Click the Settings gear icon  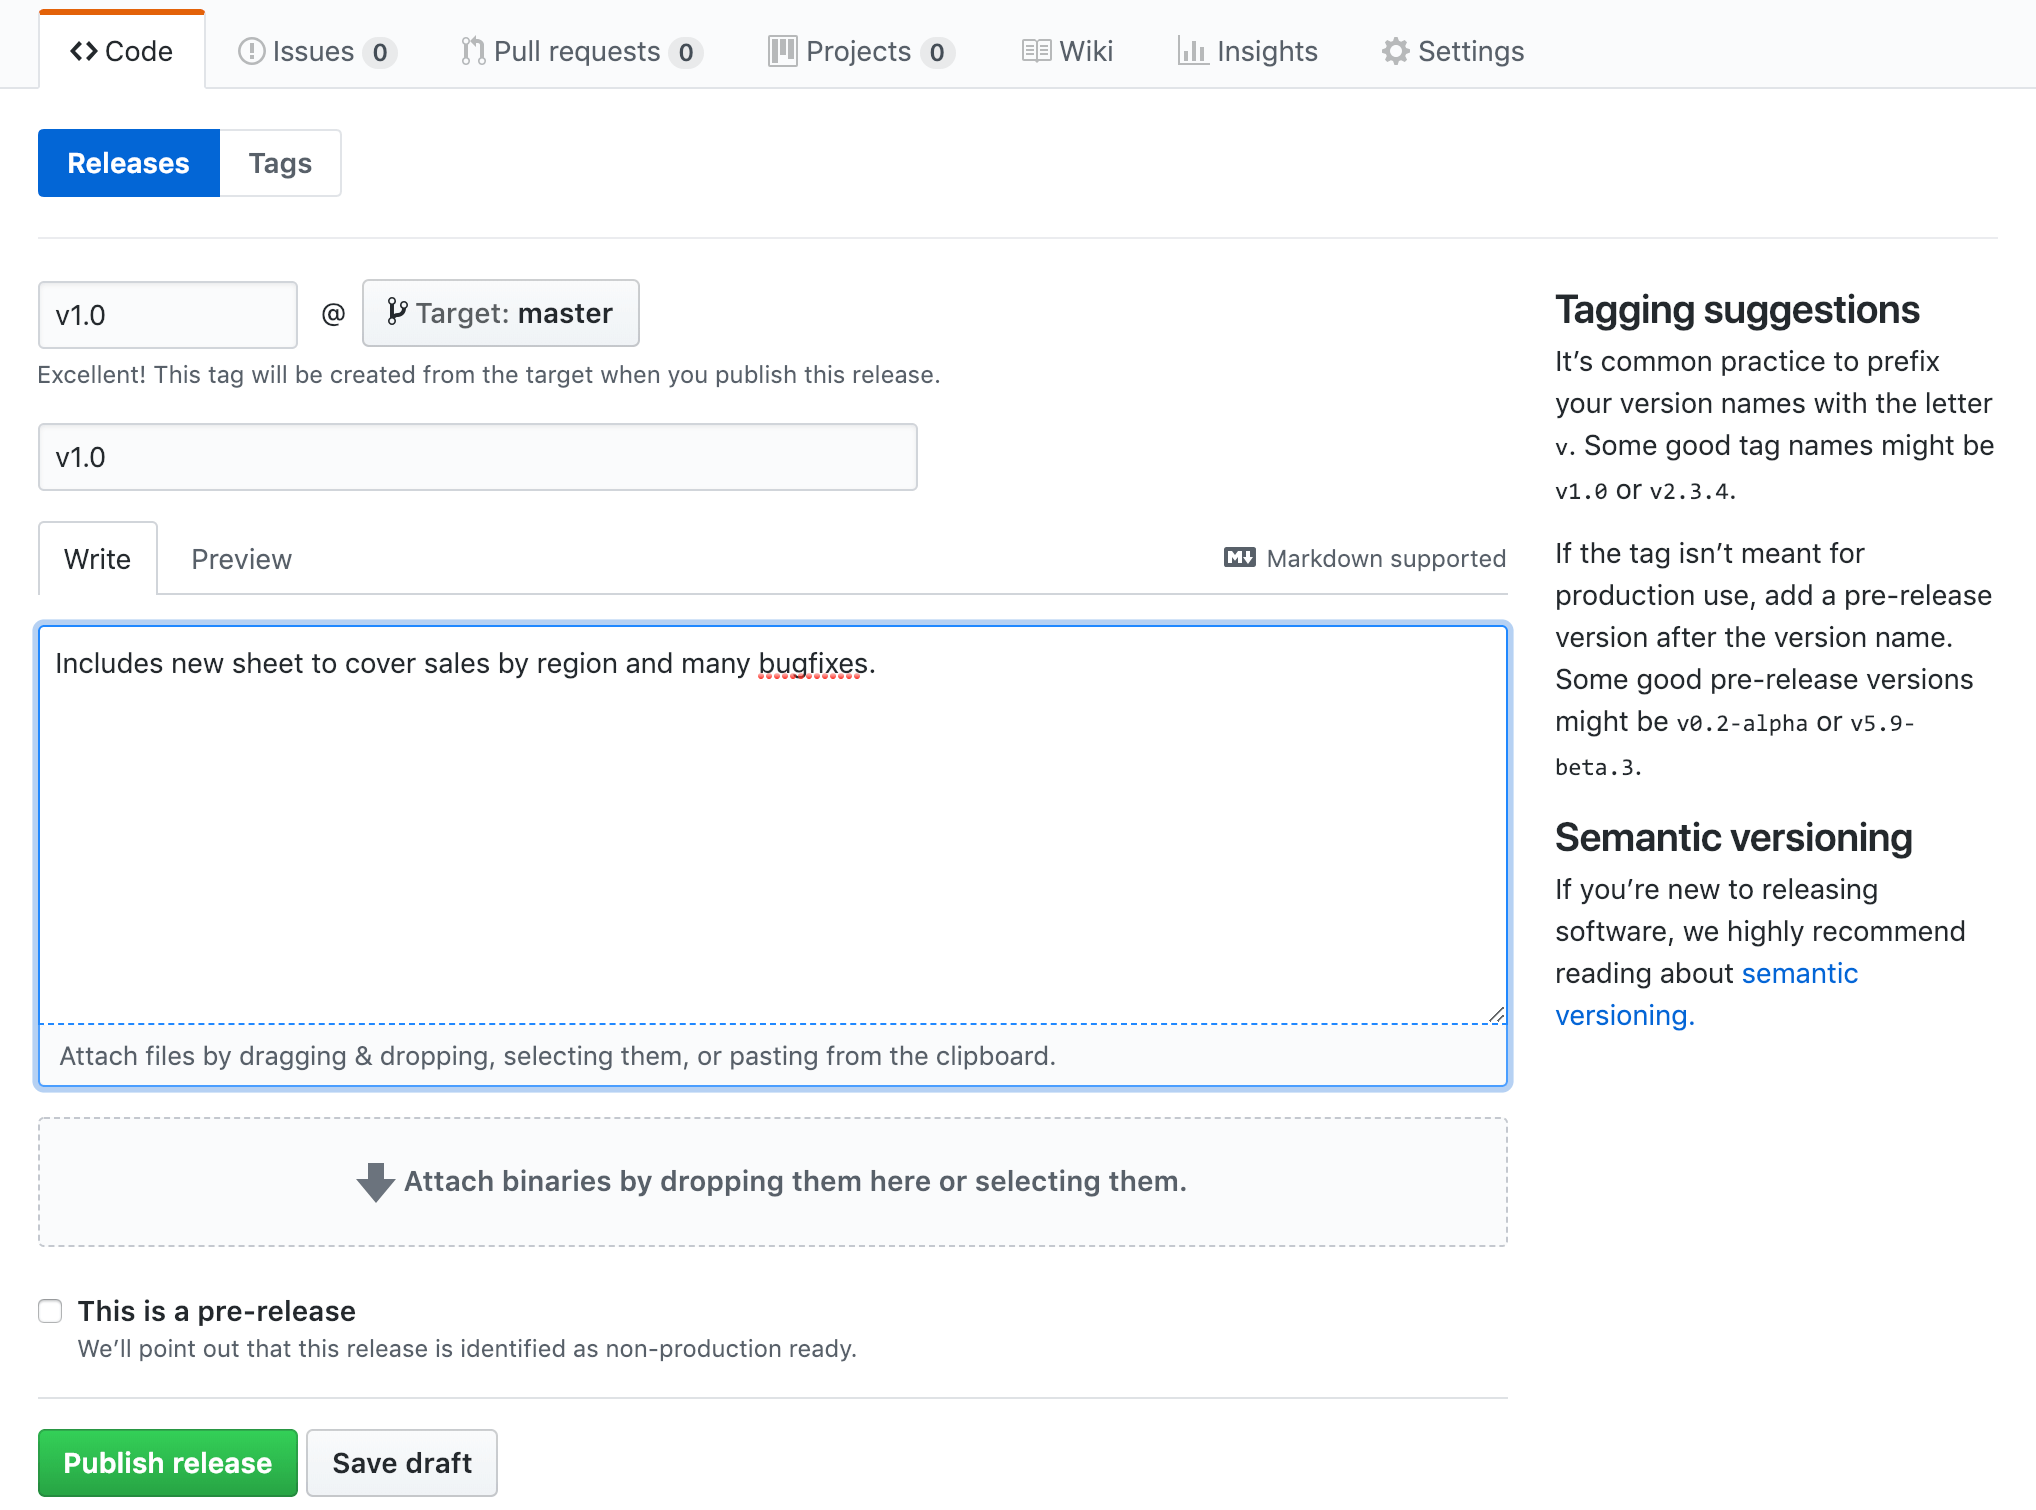pyautogui.click(x=1395, y=51)
